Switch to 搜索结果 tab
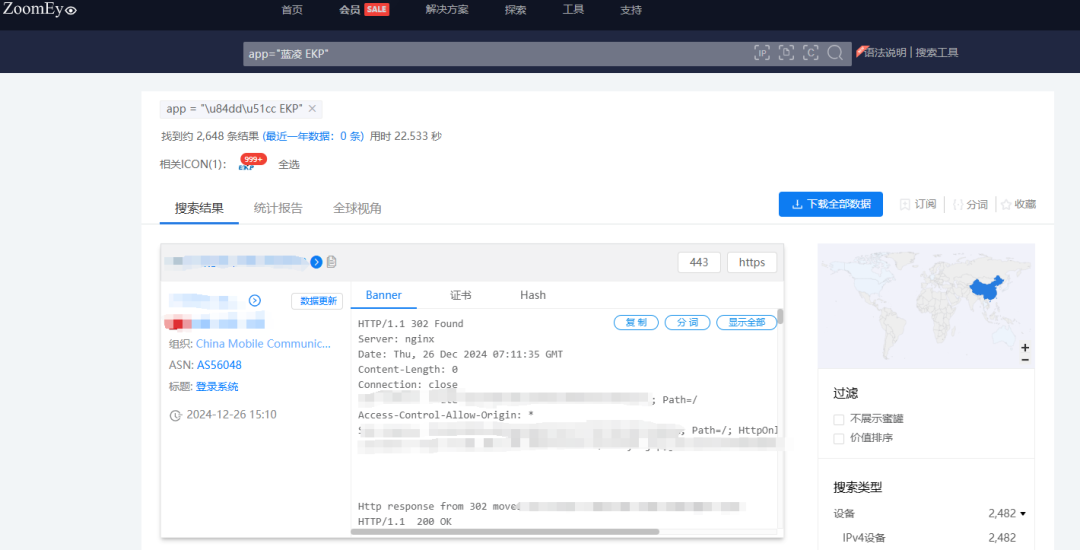Viewport: 1080px width, 550px height. click(x=199, y=208)
